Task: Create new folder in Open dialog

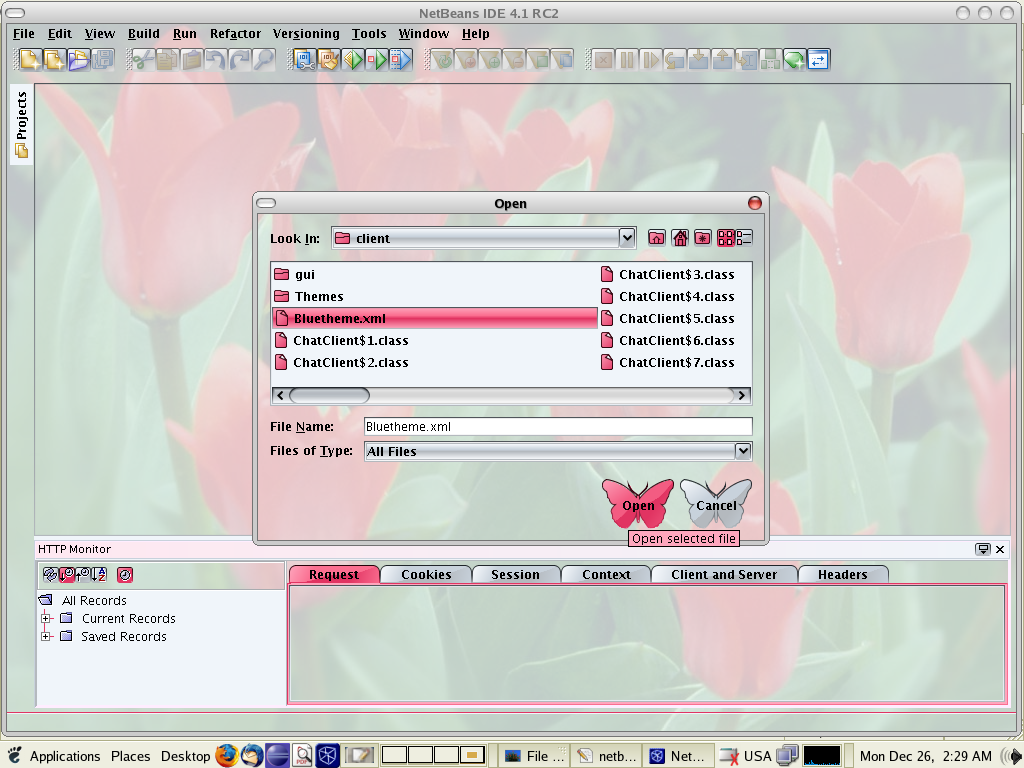Action: [703, 238]
